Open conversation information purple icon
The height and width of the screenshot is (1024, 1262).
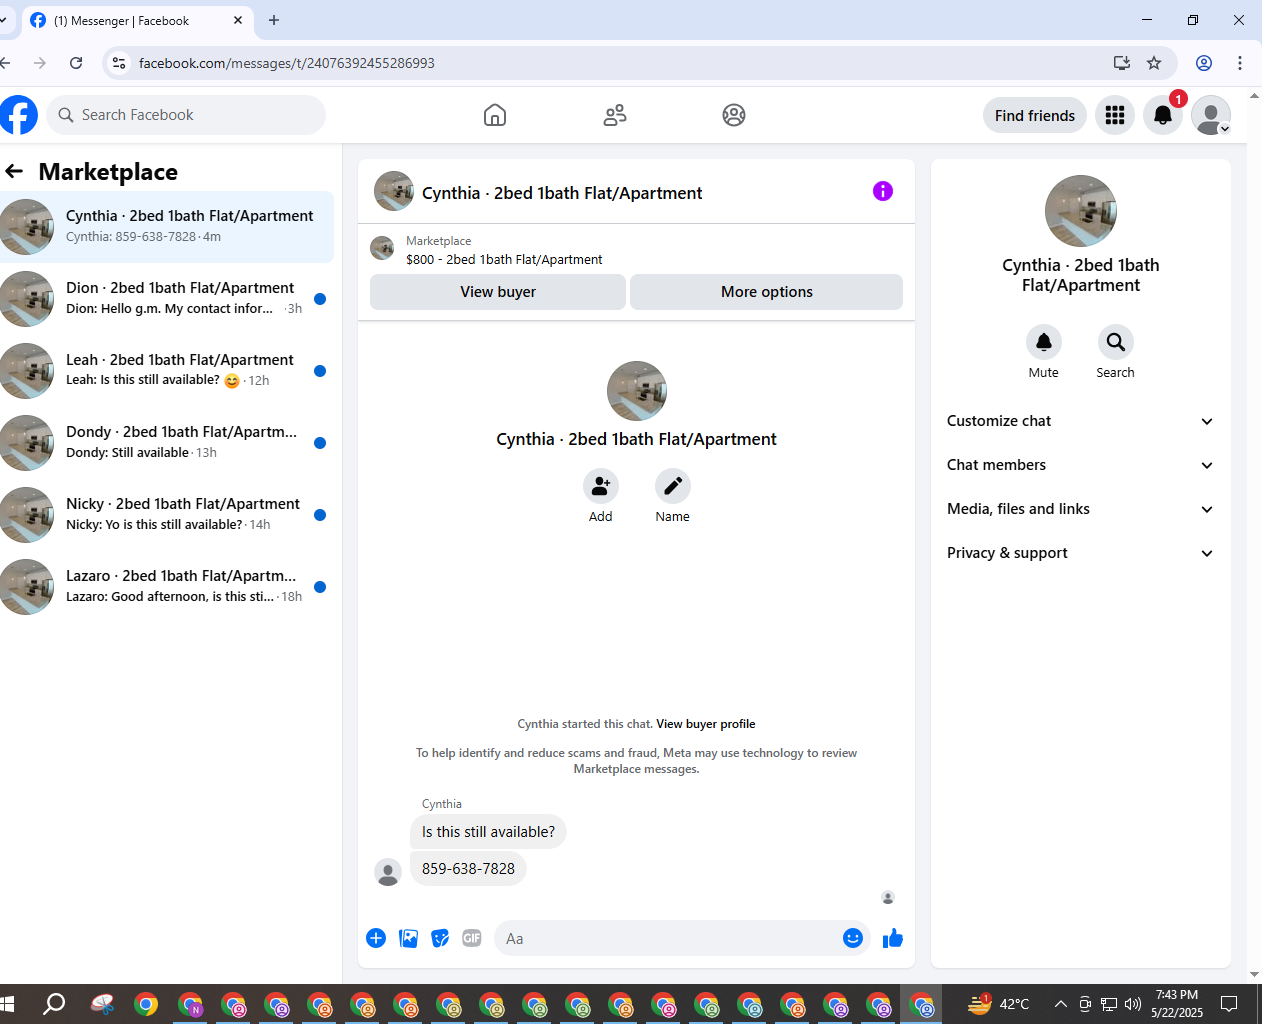(x=883, y=191)
